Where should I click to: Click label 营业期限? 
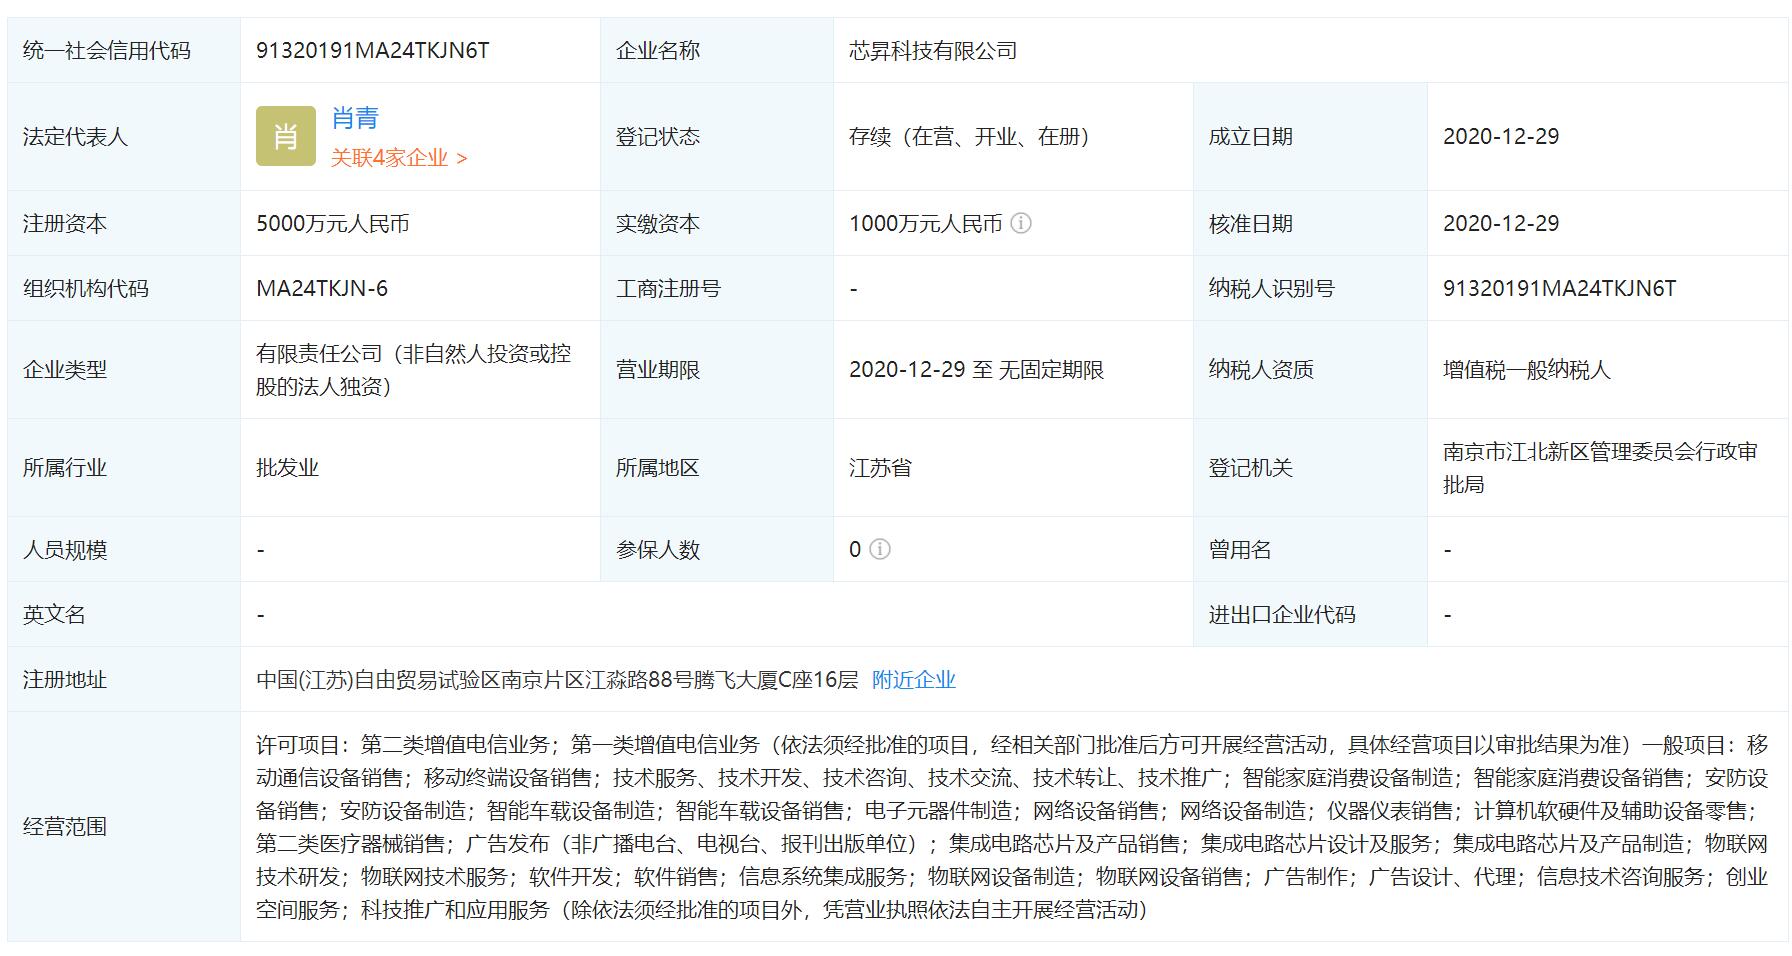[x=658, y=370]
